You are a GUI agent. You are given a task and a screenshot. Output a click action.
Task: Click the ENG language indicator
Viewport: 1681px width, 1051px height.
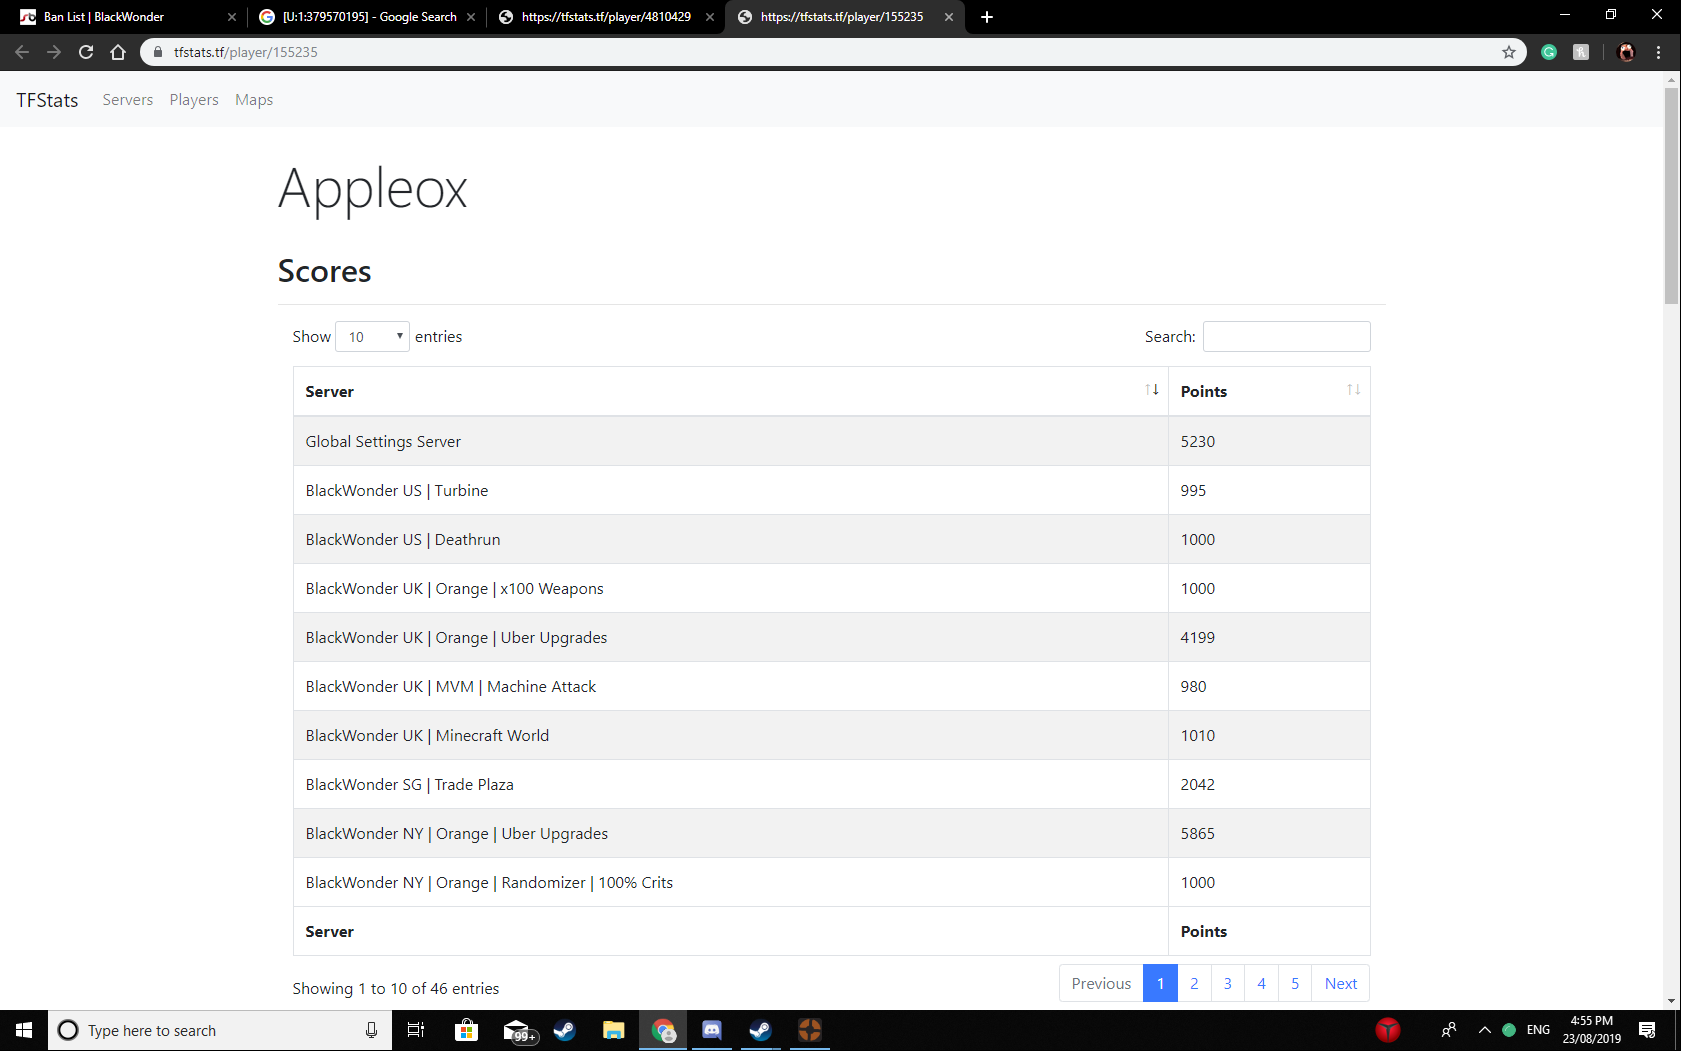tap(1538, 1030)
